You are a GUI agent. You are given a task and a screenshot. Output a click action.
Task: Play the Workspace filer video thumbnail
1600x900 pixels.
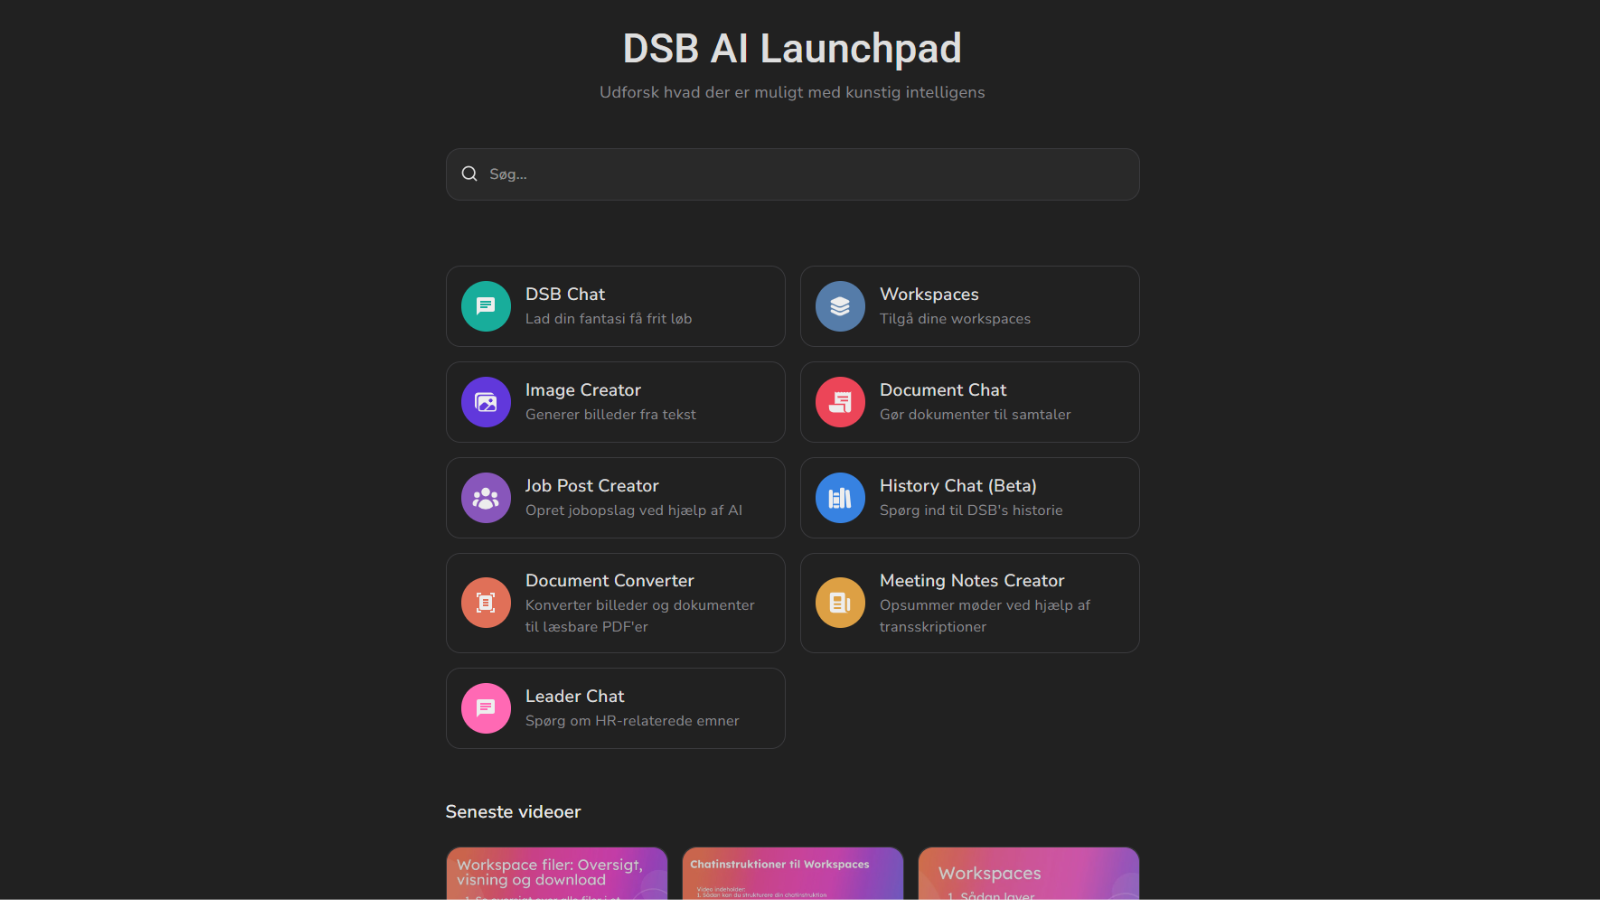click(x=556, y=873)
